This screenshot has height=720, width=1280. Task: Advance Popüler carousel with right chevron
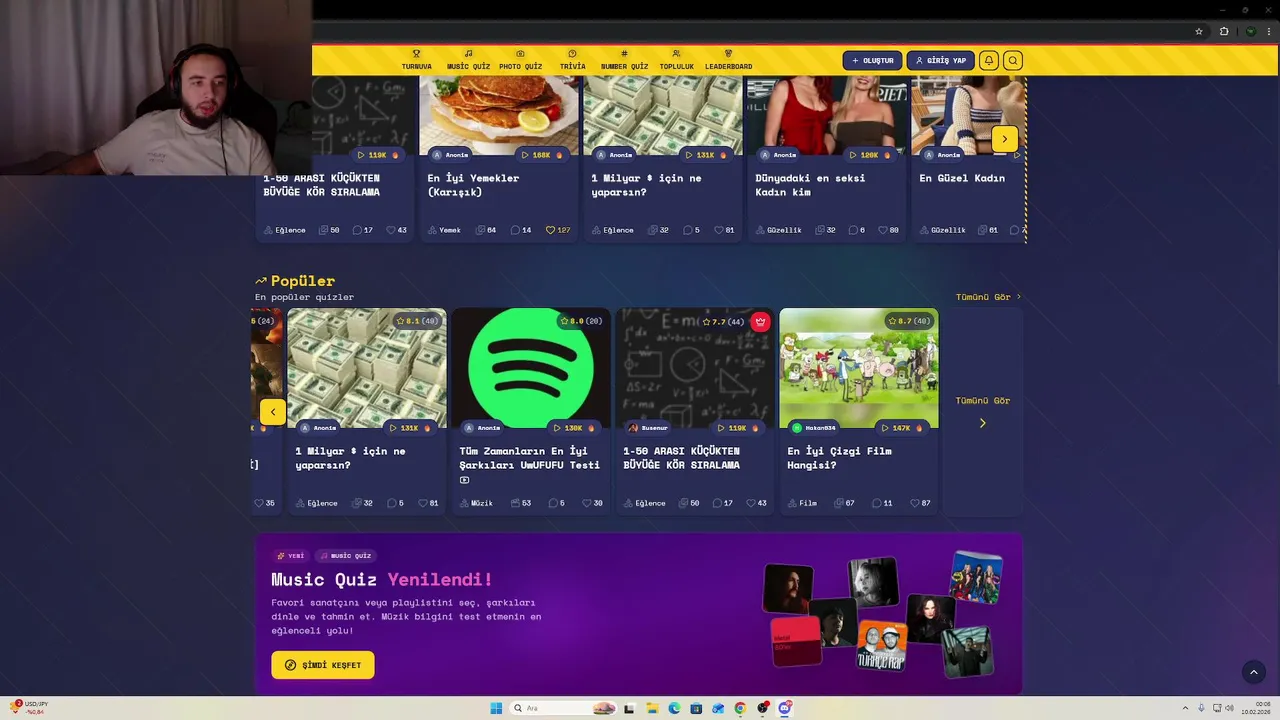click(x=982, y=423)
